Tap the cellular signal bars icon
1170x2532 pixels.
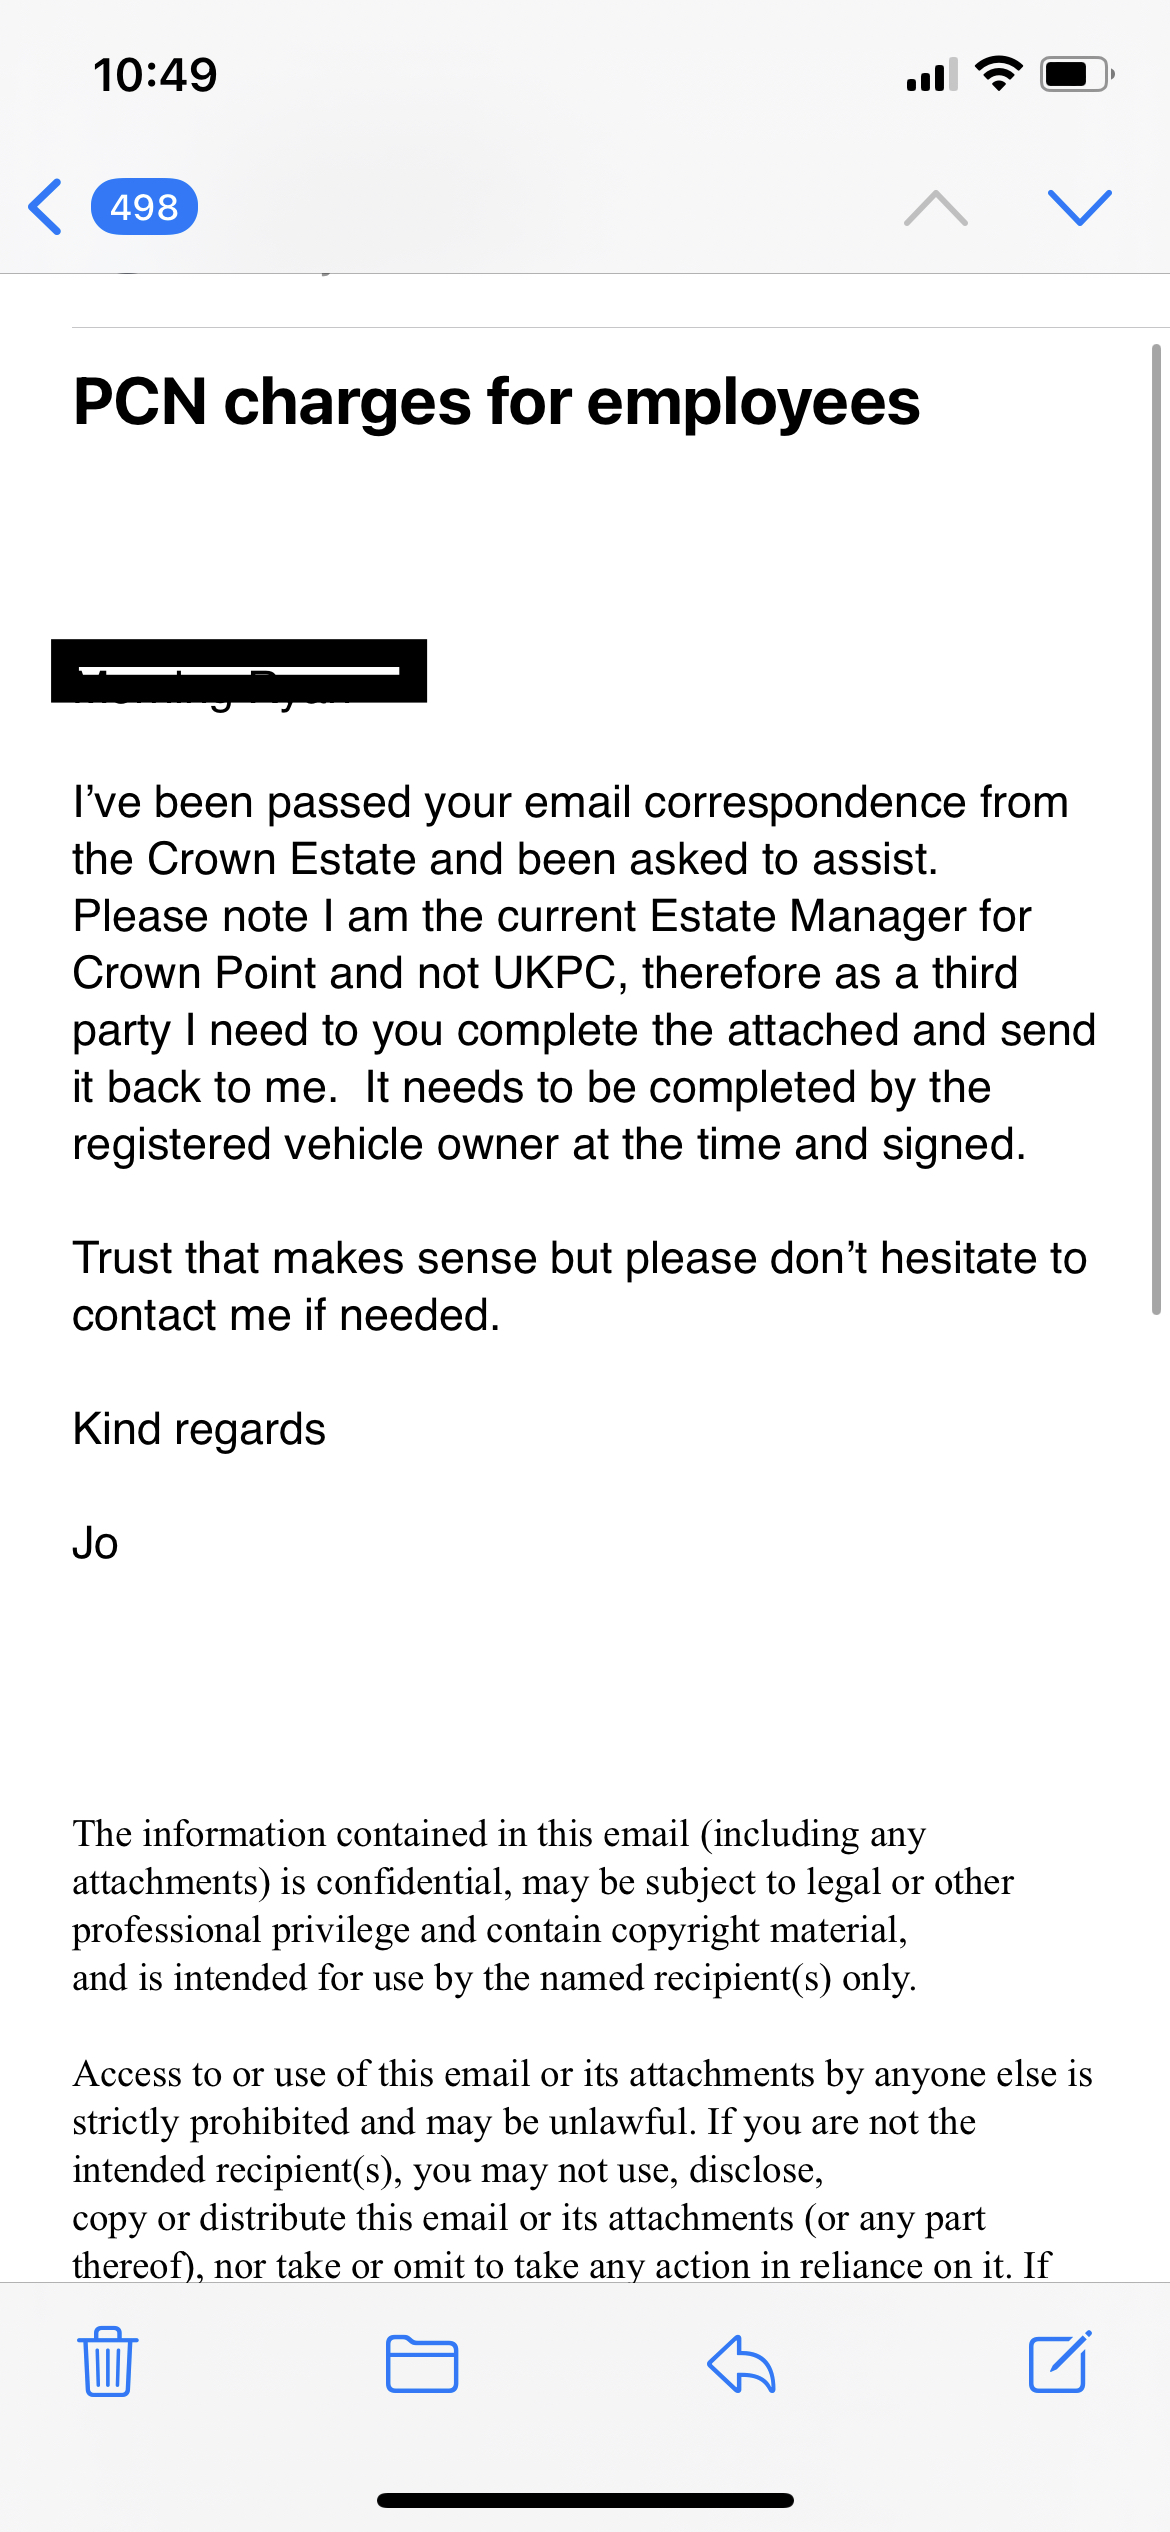point(931,75)
